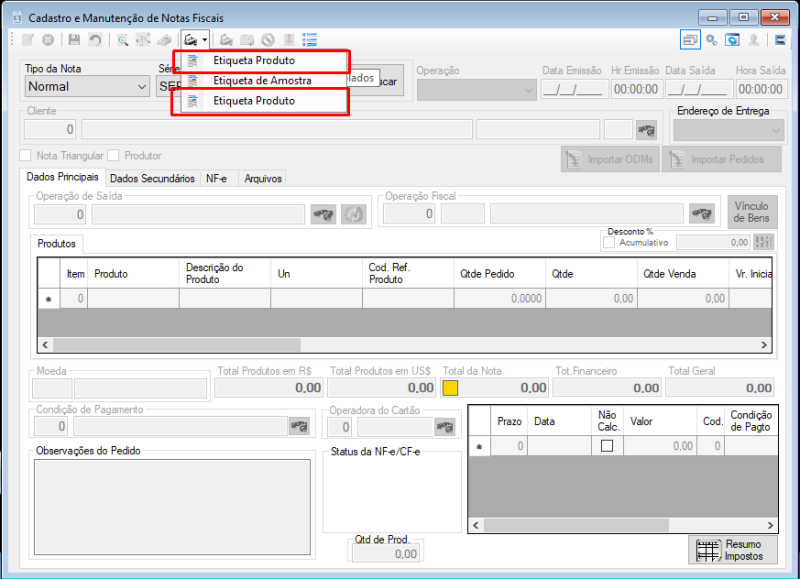Open the Tipo da Nota dropdown
This screenshot has width=800, height=579.
pos(87,86)
